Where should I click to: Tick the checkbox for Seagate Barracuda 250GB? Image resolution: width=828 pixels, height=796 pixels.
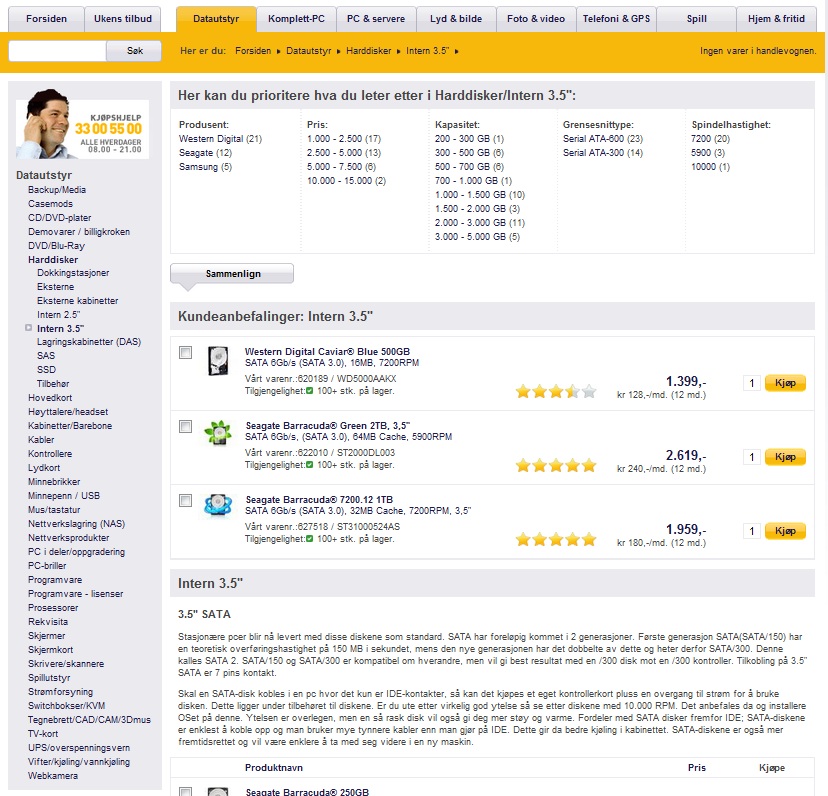pyautogui.click(x=185, y=792)
